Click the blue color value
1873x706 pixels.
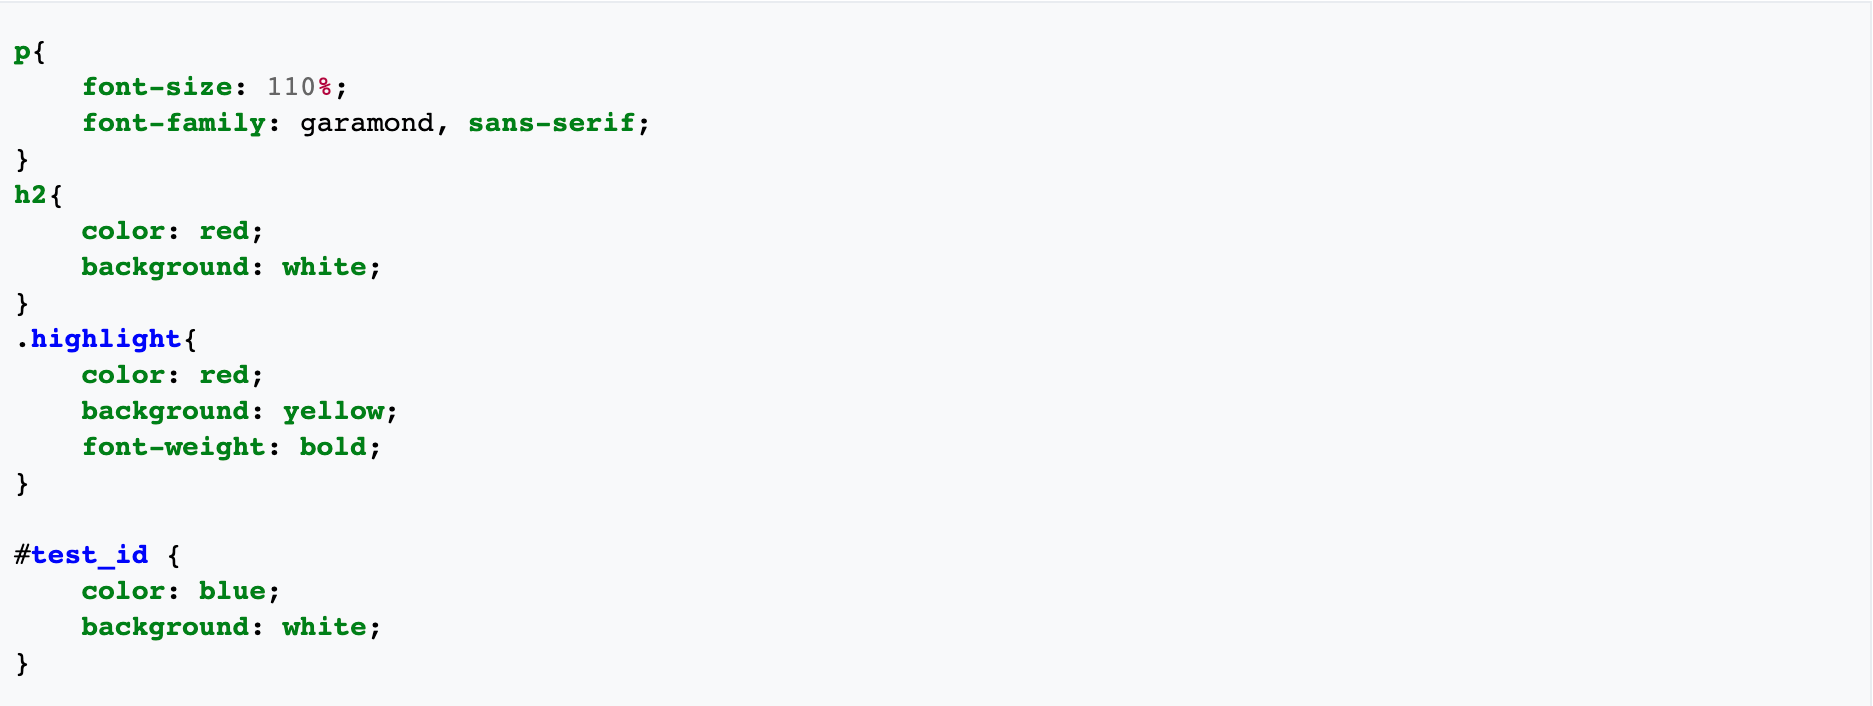click(232, 591)
